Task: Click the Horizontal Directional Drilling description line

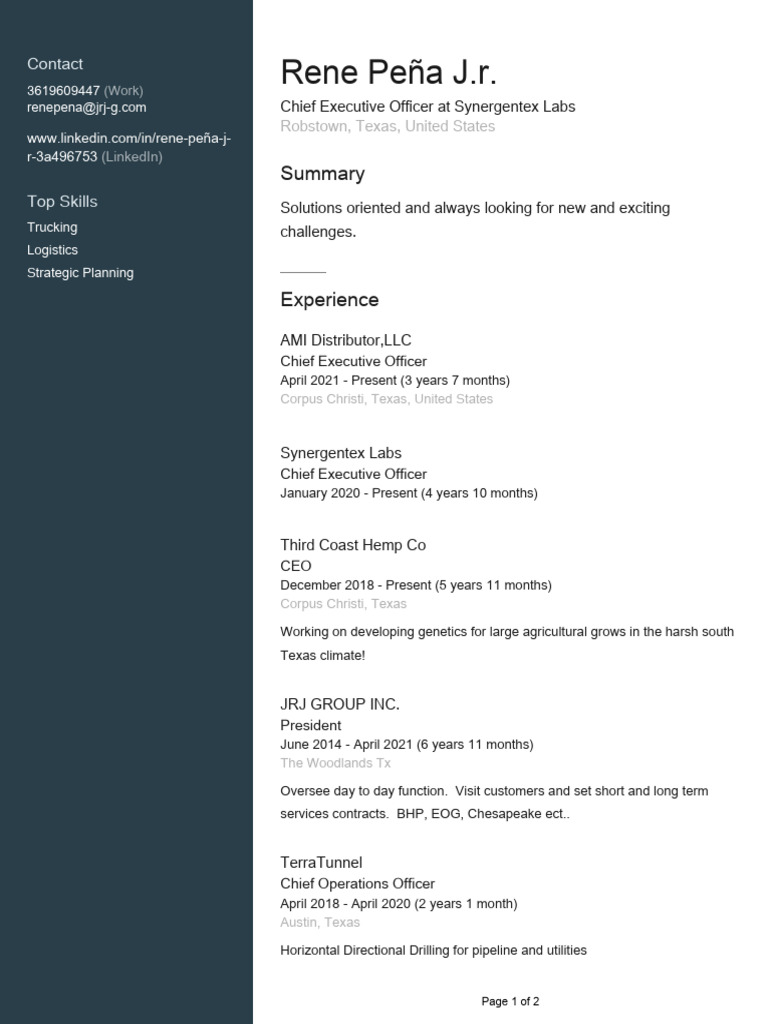Action: (x=433, y=950)
